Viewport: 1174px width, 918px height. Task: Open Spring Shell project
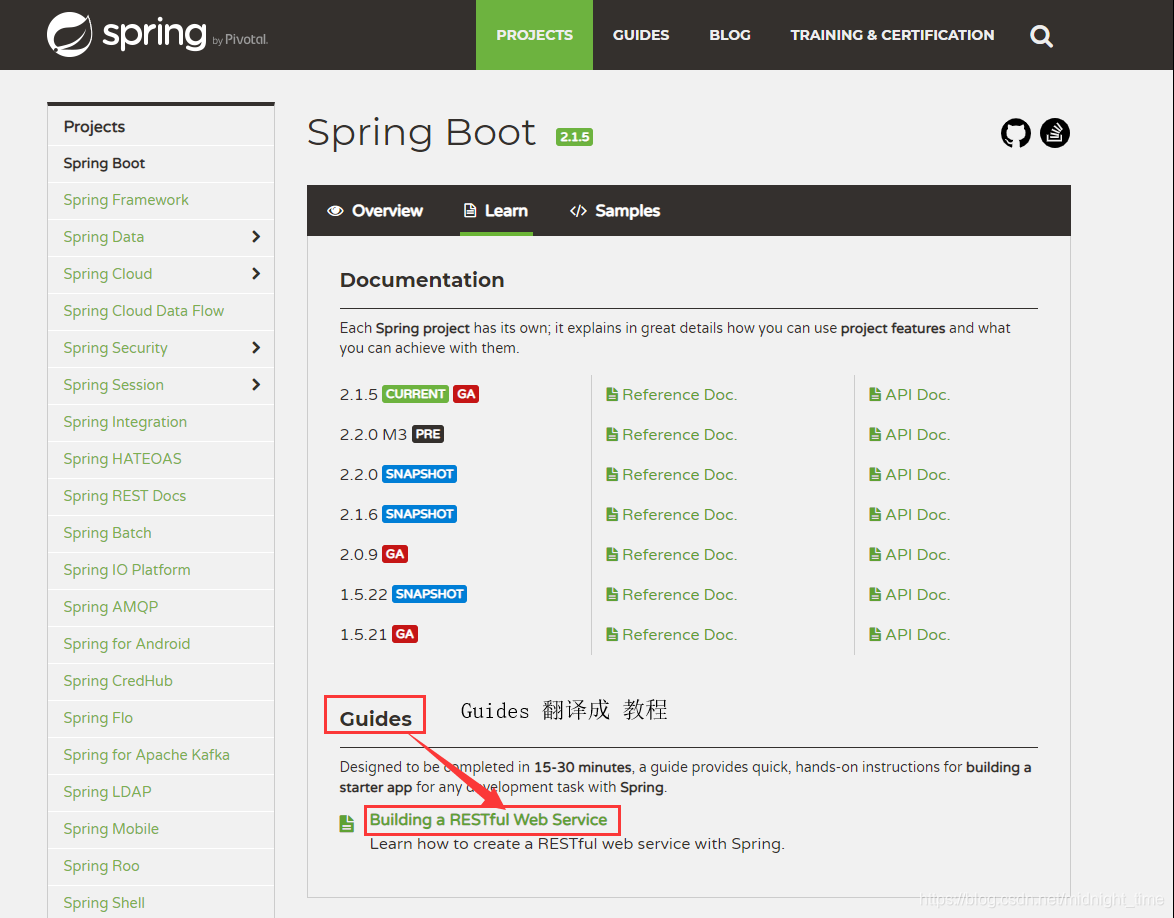click(x=104, y=903)
